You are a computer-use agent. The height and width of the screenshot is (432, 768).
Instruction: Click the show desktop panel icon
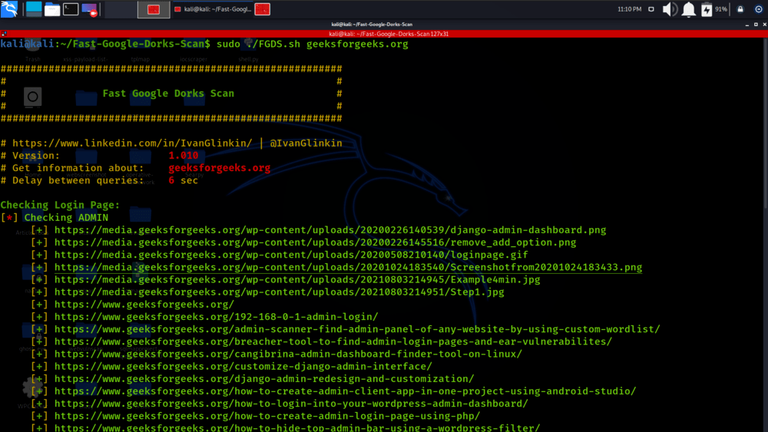coord(34,9)
